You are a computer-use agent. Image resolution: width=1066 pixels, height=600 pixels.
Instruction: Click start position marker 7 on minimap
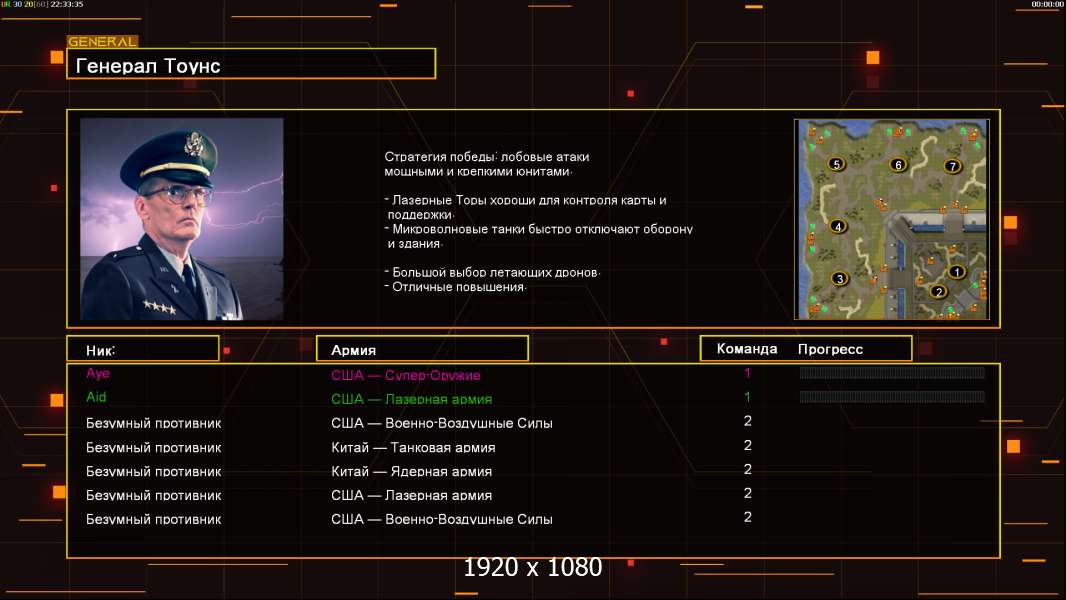tap(952, 166)
